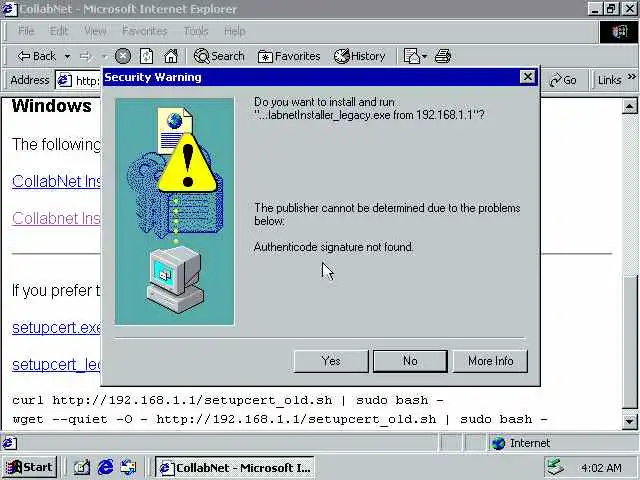Stop page loading with the Stop icon
The image size is (640, 480).
point(122,56)
